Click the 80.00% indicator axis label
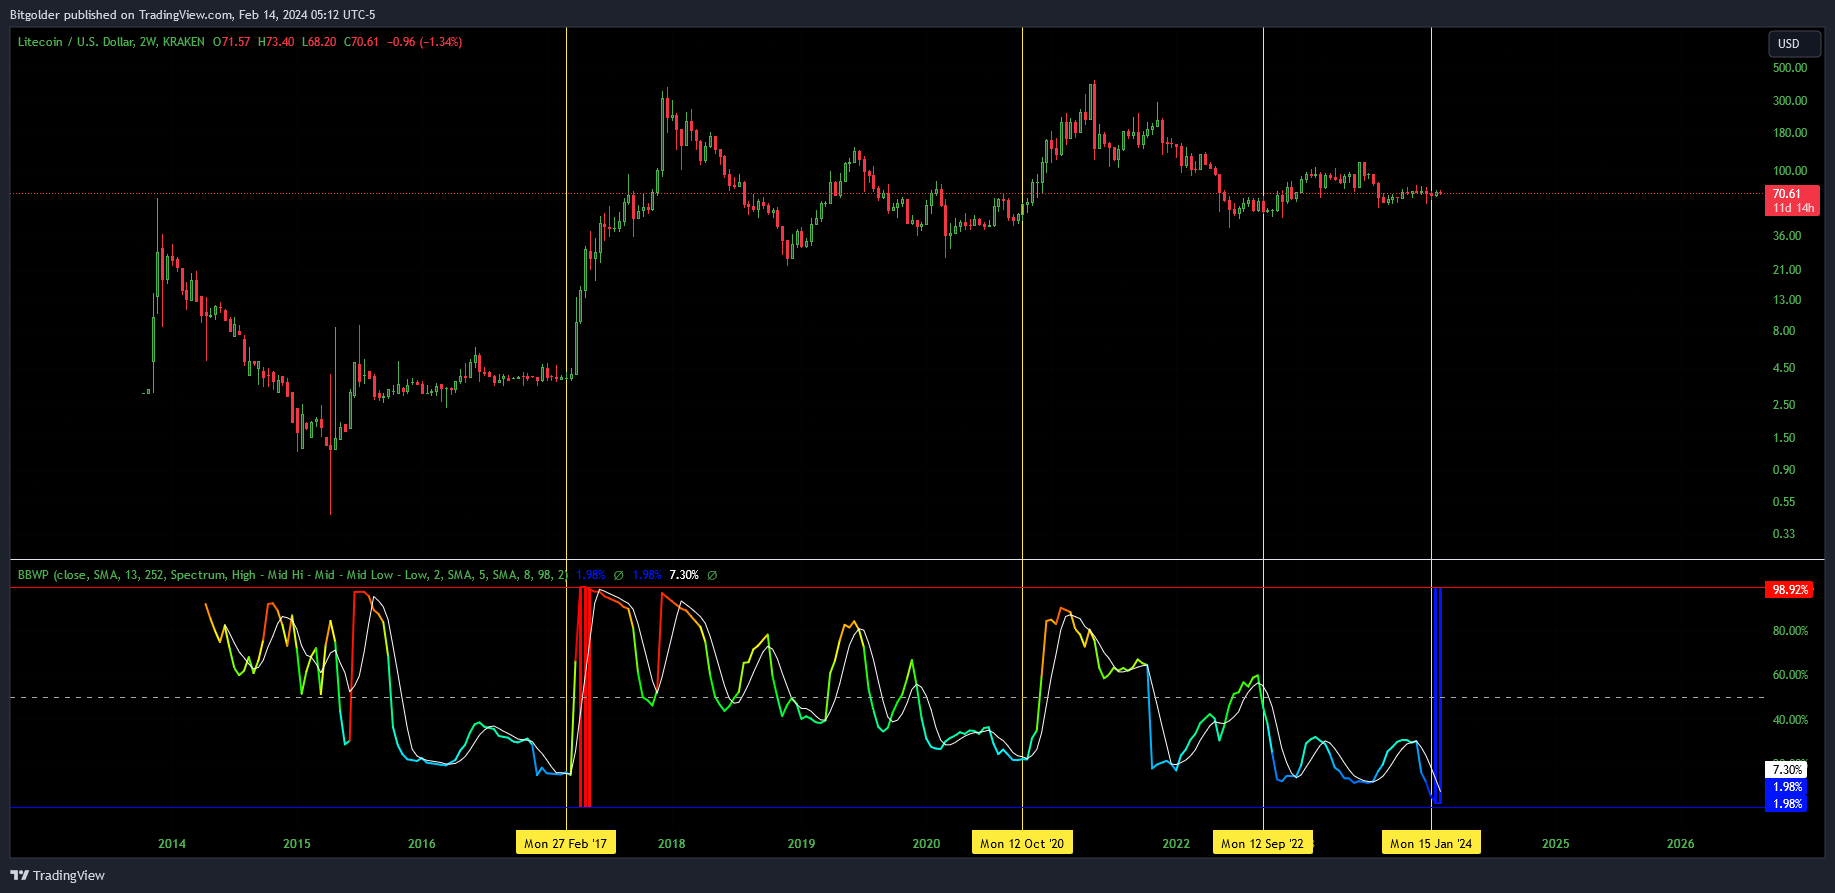Screen dimensions: 1835x893 point(1790,631)
